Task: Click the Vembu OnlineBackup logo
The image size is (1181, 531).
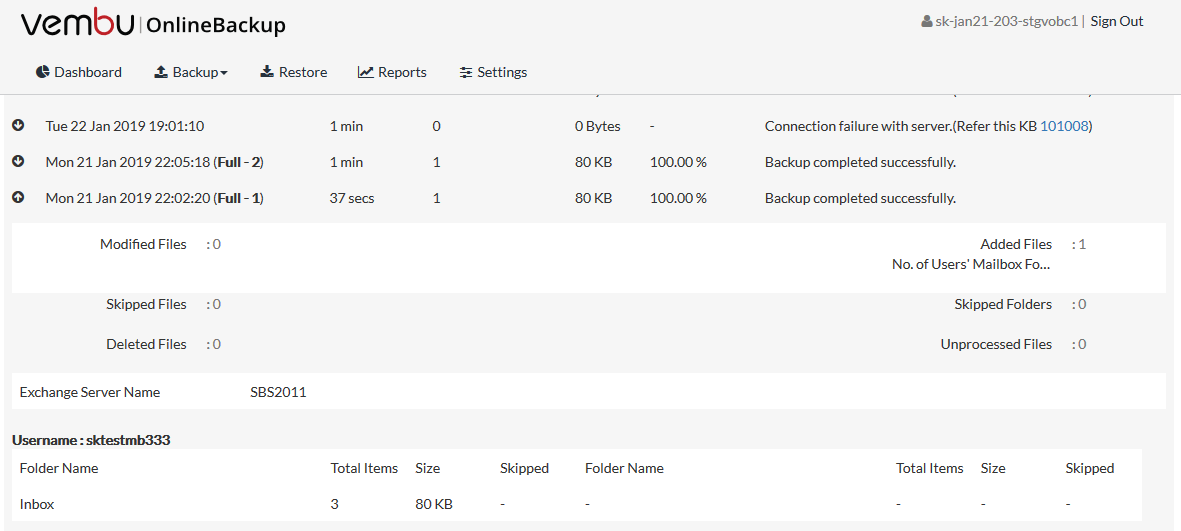Action: (153, 24)
